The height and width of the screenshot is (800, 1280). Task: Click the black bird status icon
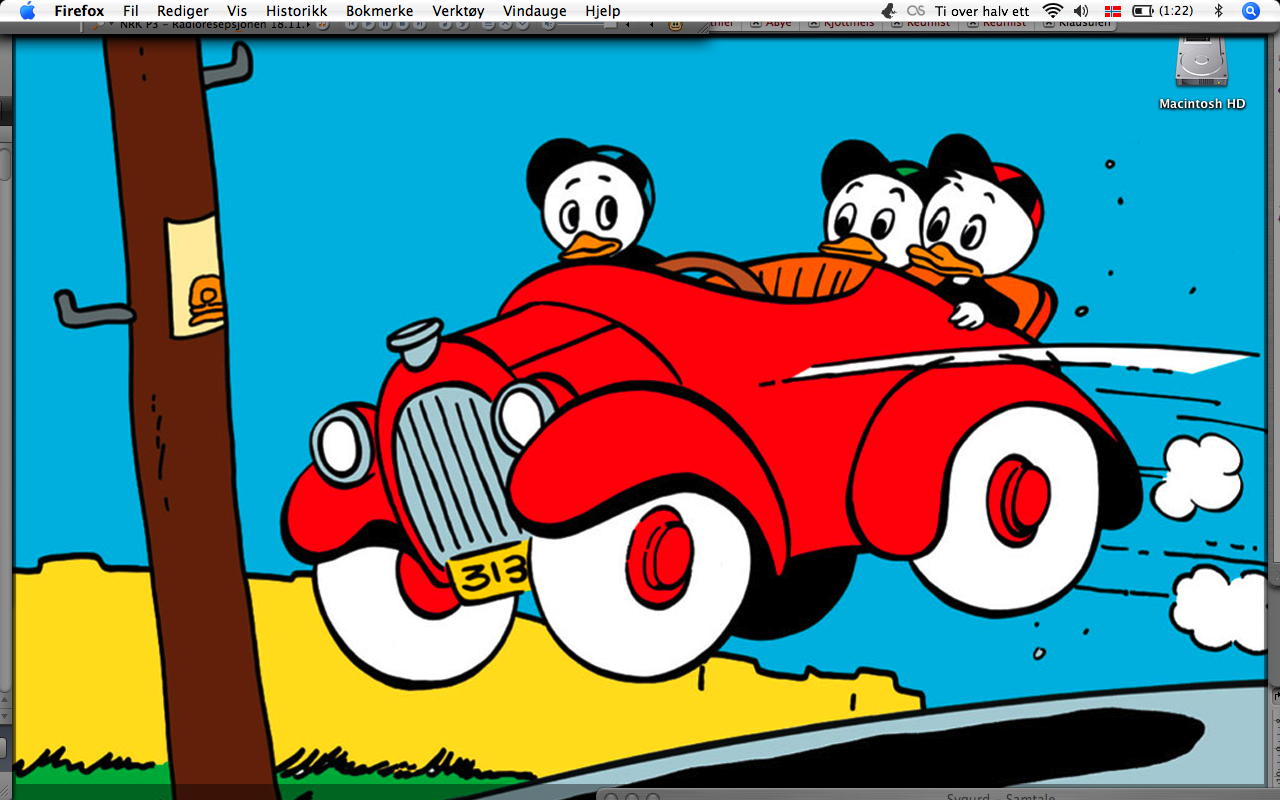pos(887,11)
